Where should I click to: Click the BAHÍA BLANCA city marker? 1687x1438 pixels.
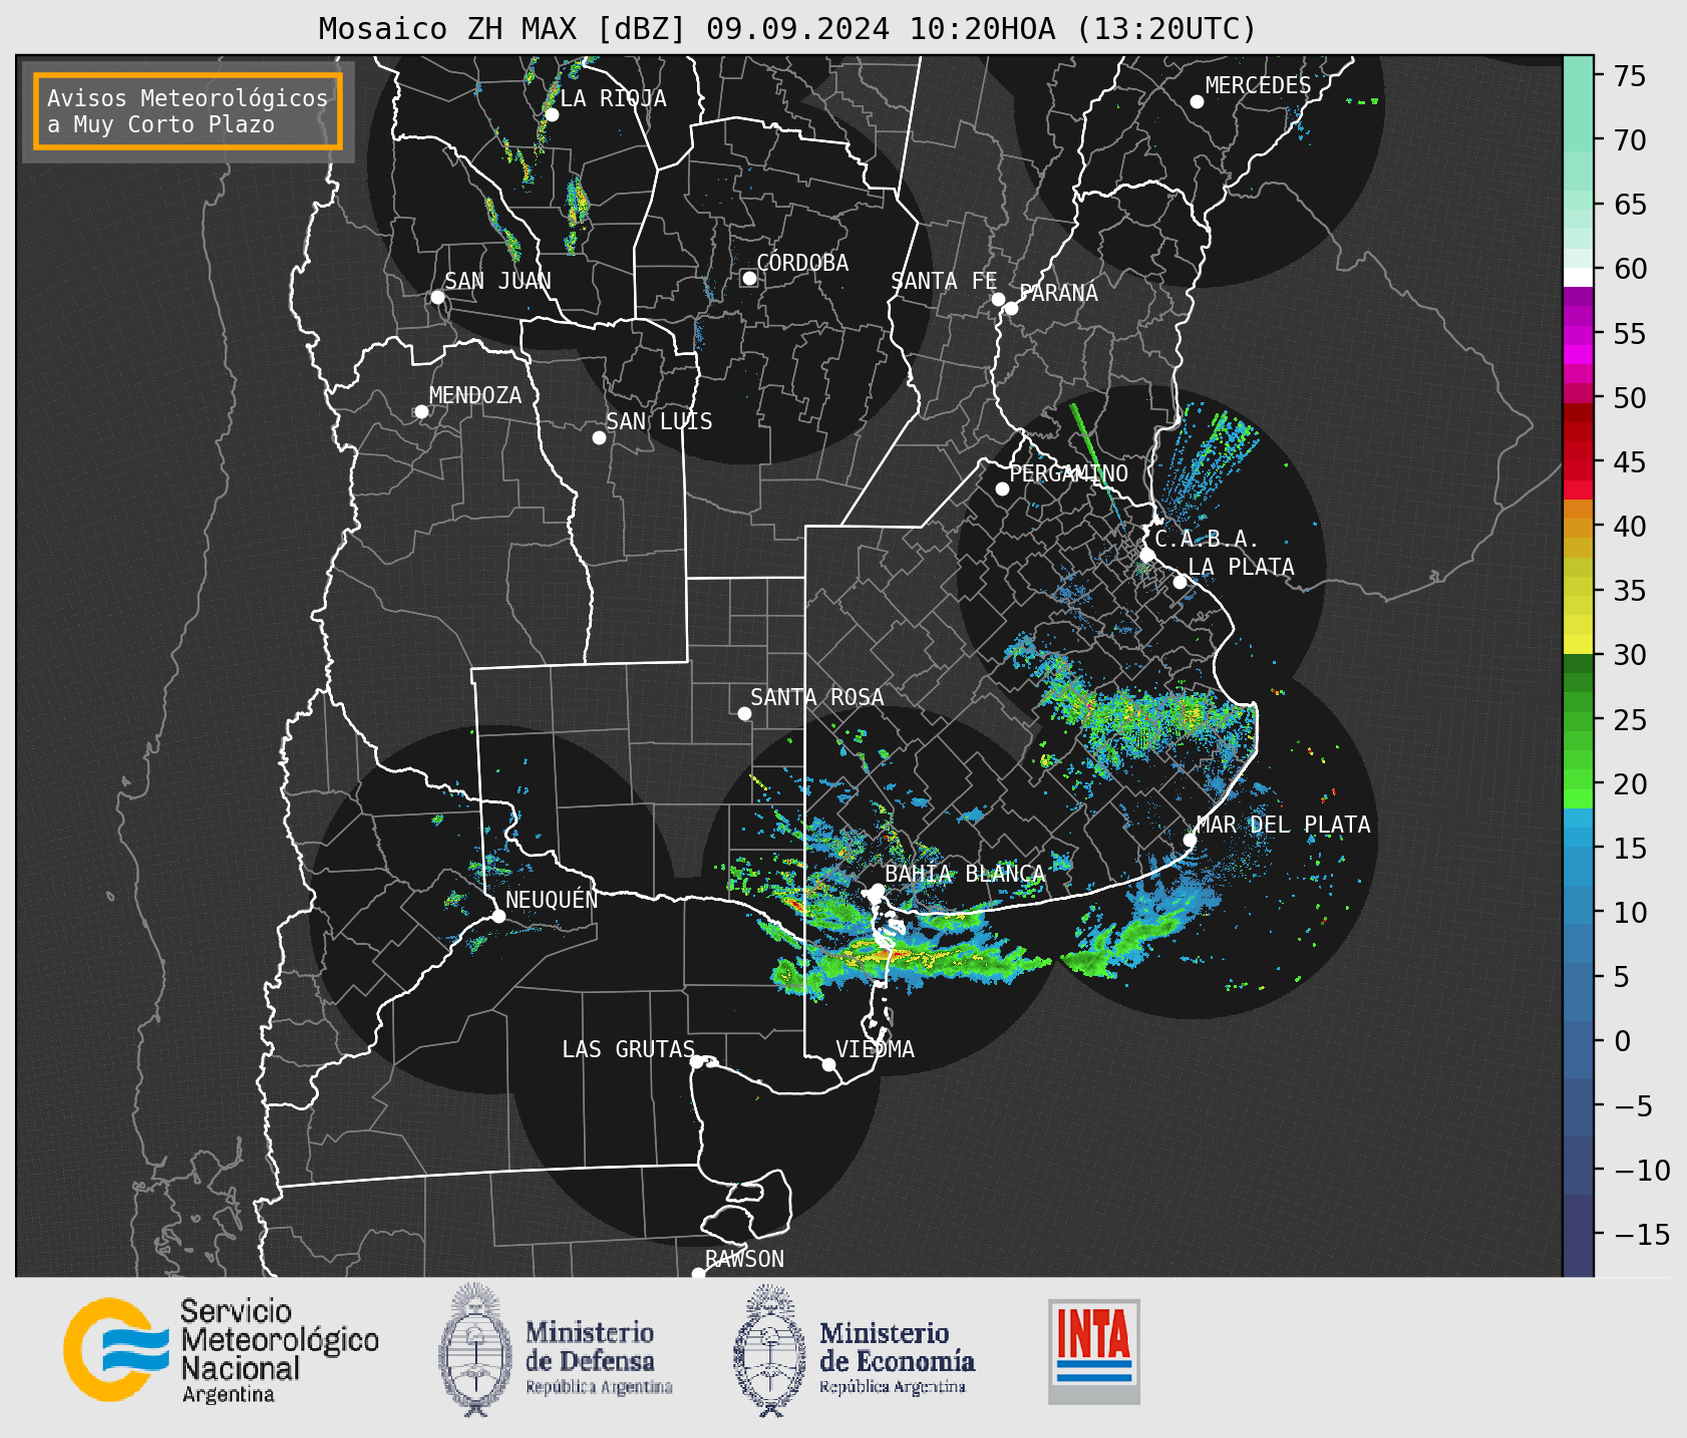pyautogui.click(x=877, y=890)
